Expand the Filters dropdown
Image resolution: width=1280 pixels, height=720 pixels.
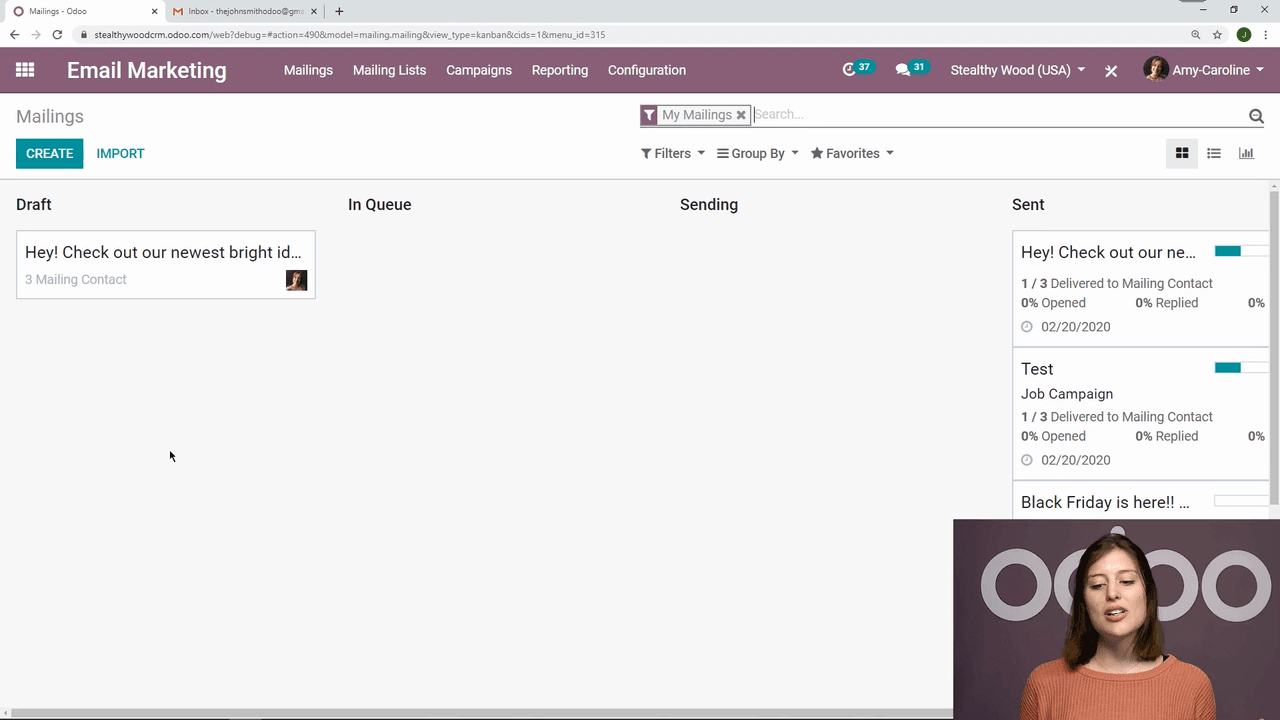[673, 153]
